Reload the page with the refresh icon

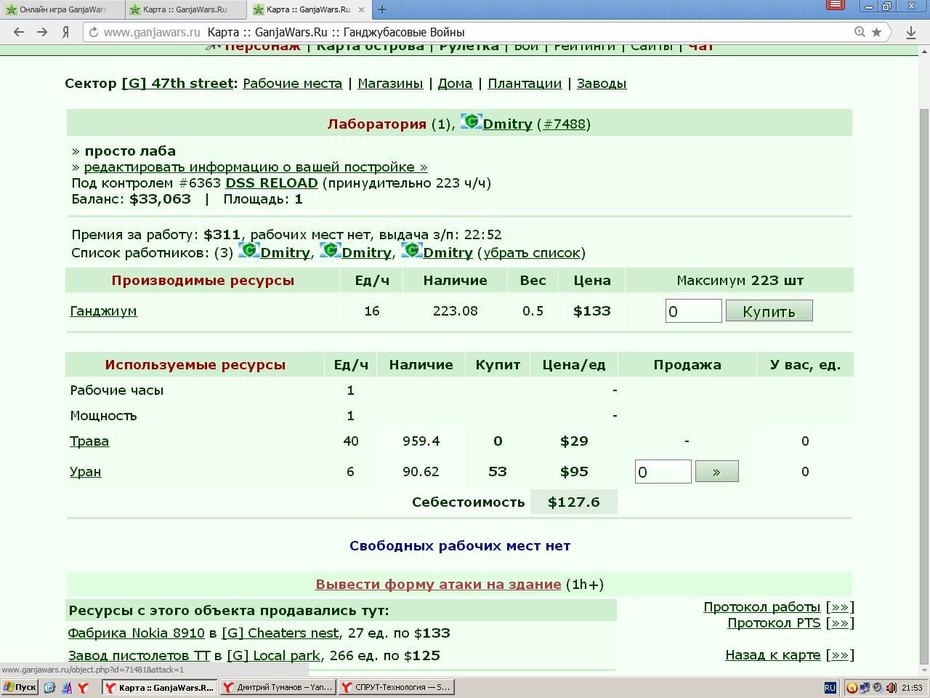pos(93,33)
